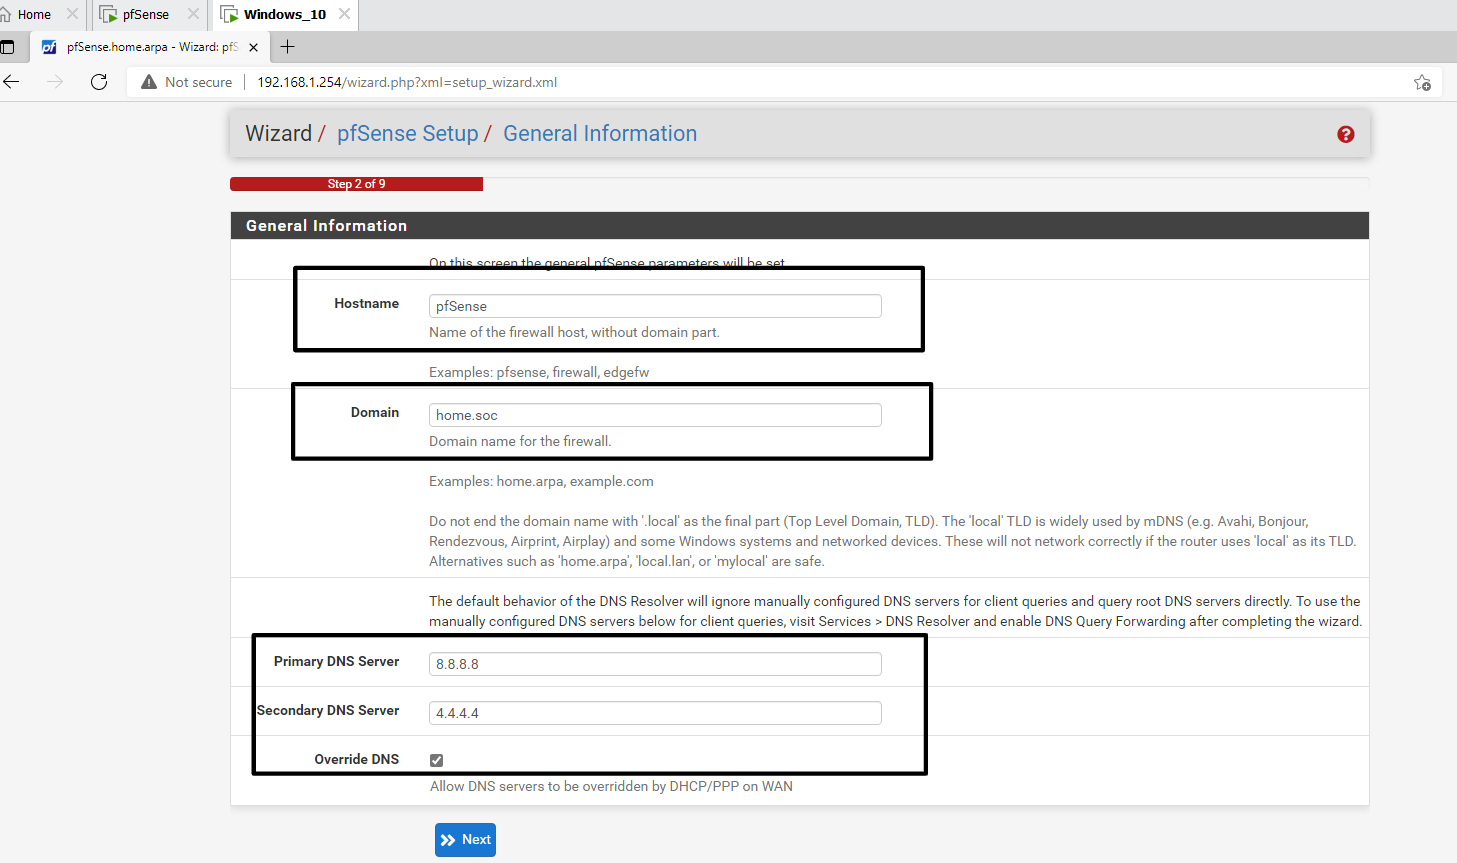Click the Override DNS label

[x=356, y=759]
